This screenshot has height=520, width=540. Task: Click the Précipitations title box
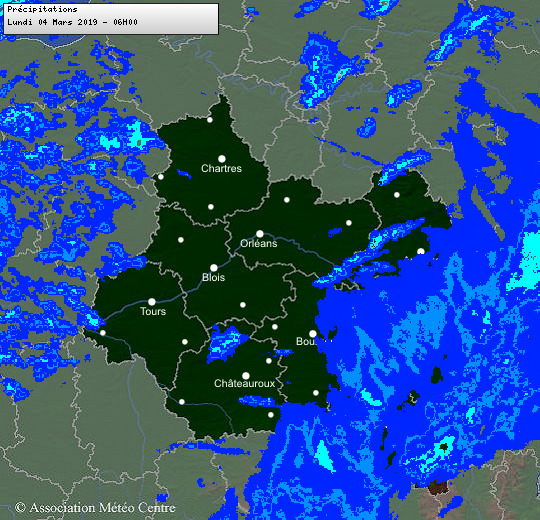(111, 19)
